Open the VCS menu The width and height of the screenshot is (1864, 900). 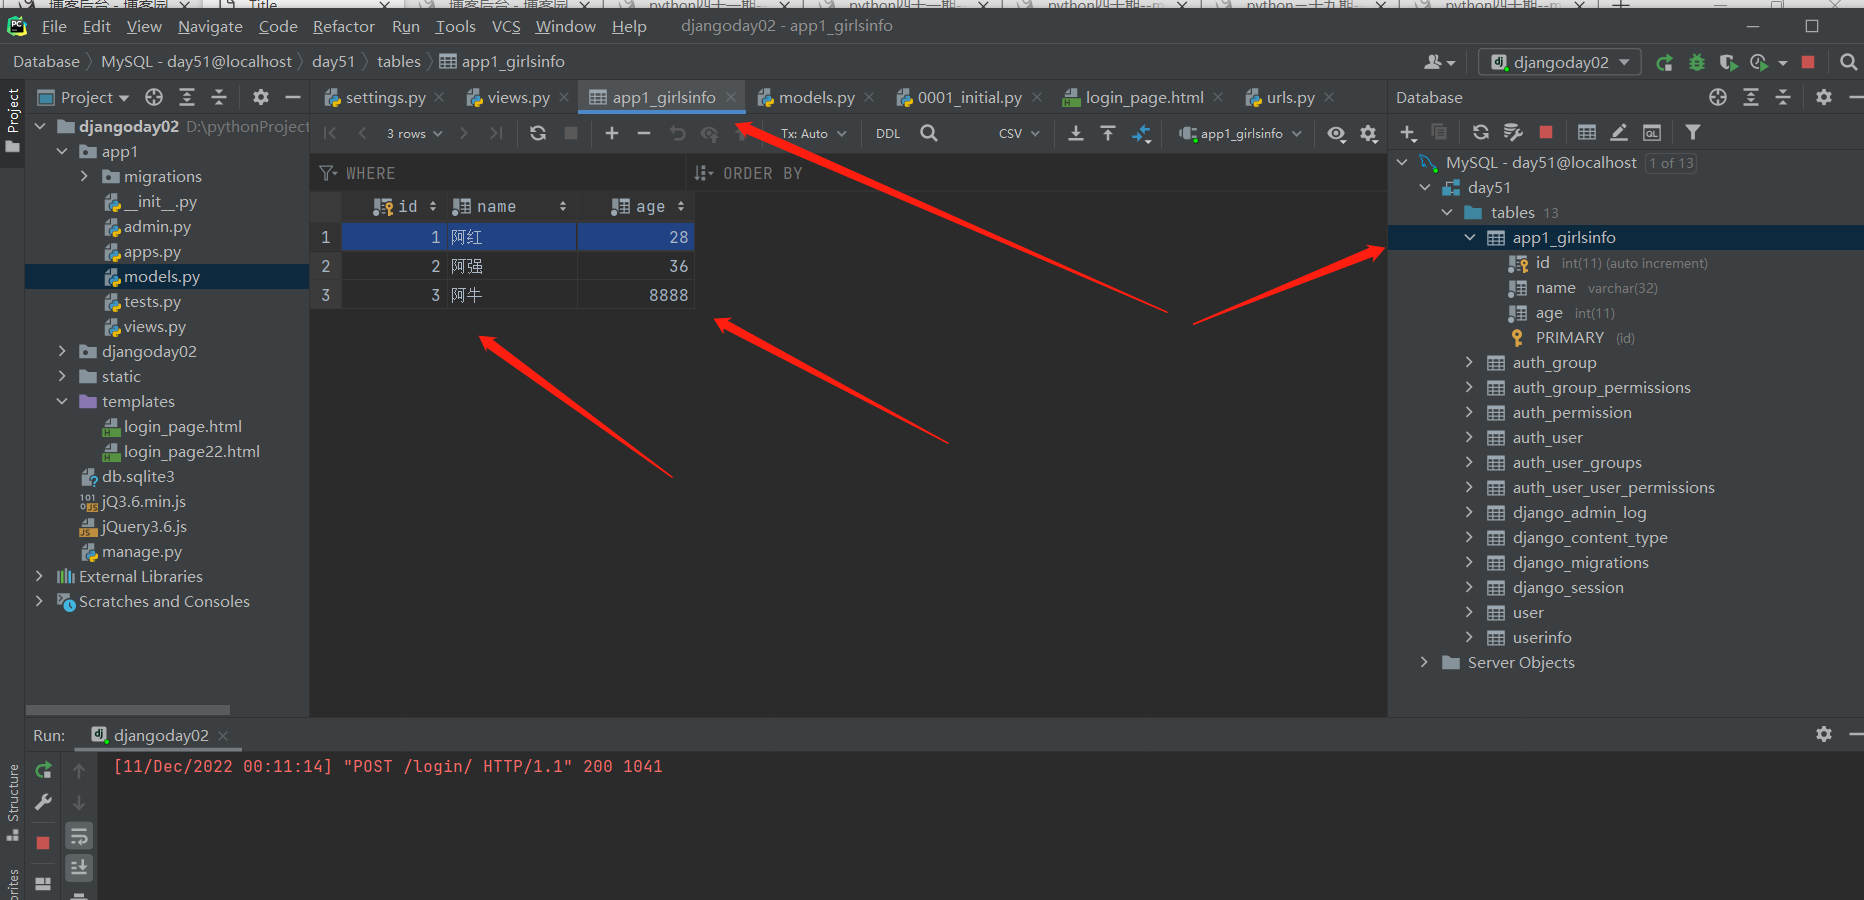pyautogui.click(x=506, y=26)
